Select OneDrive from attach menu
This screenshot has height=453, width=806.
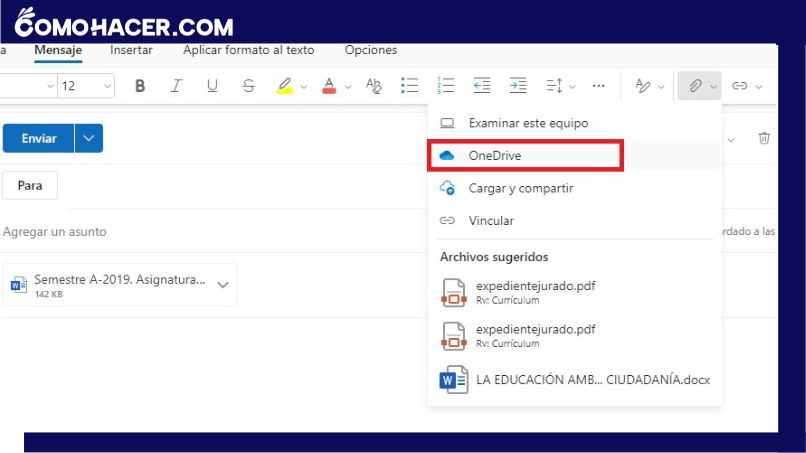coord(574,155)
